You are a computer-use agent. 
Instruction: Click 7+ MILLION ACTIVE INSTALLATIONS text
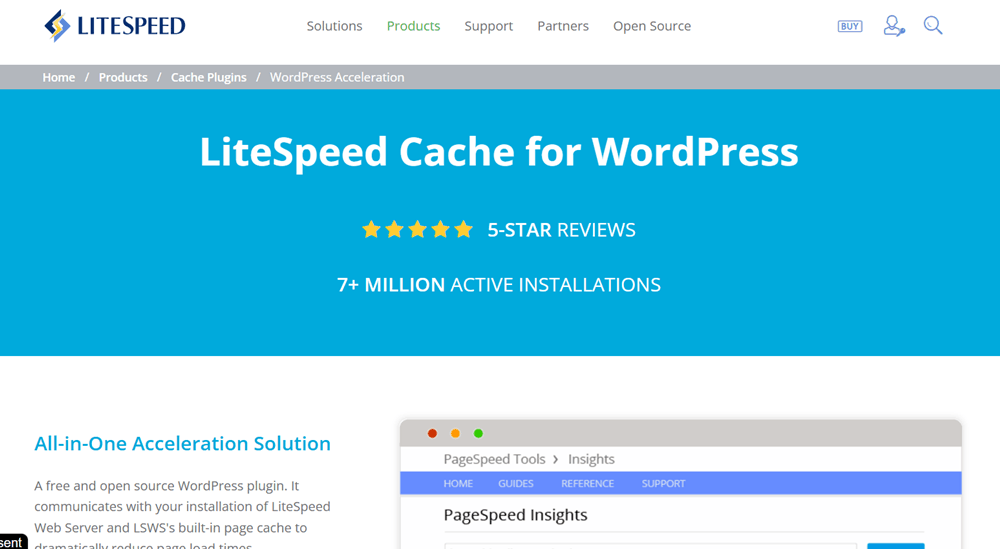click(x=499, y=284)
